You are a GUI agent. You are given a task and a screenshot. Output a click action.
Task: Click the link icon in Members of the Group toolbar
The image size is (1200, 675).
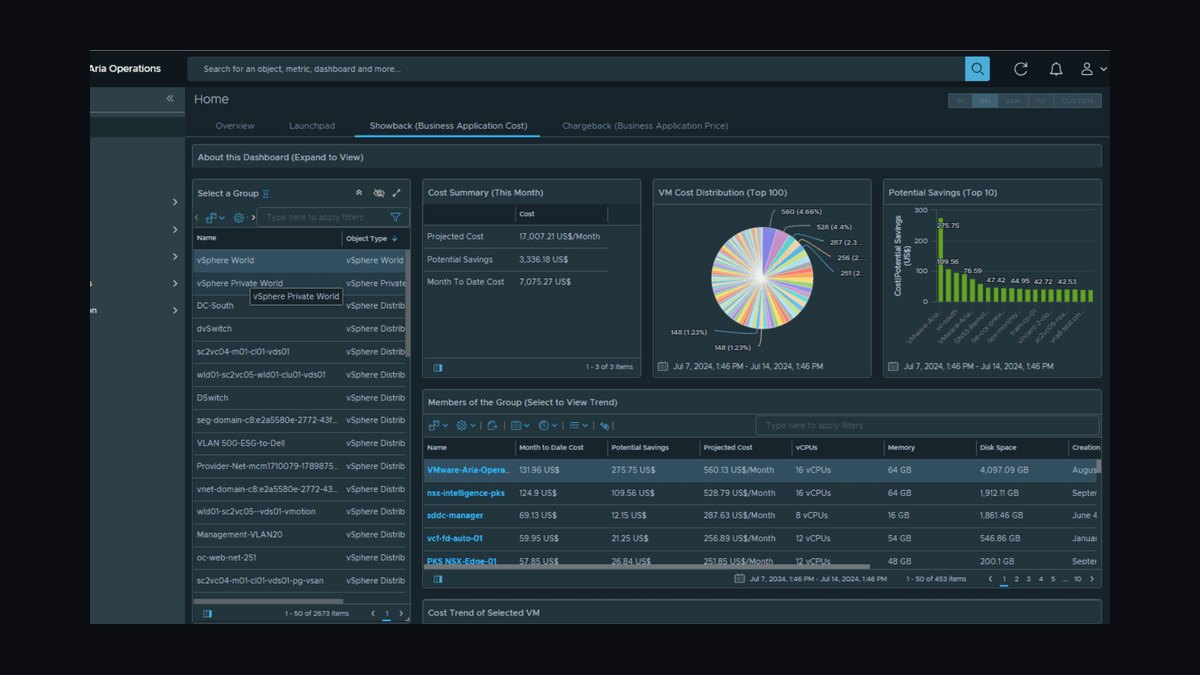tap(604, 425)
